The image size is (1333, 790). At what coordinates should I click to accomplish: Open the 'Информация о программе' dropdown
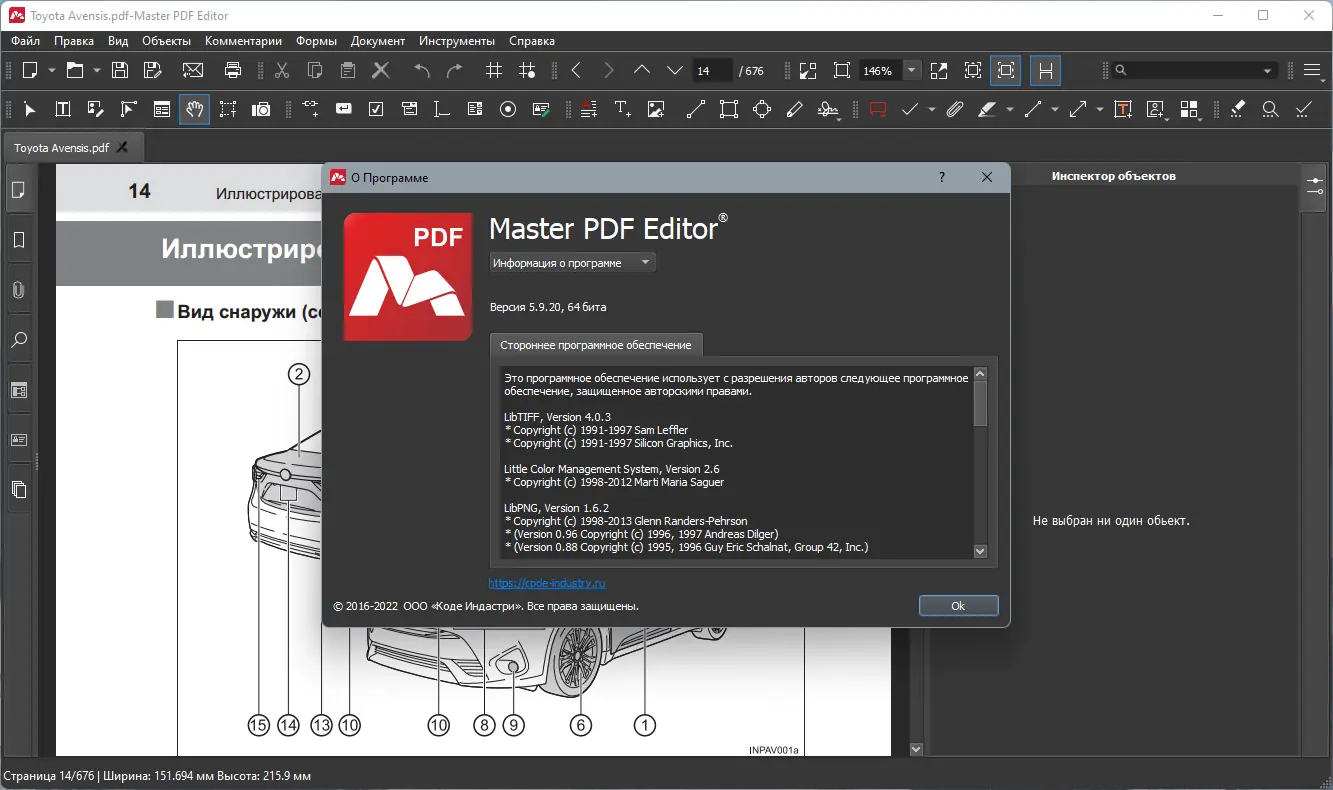click(x=571, y=262)
